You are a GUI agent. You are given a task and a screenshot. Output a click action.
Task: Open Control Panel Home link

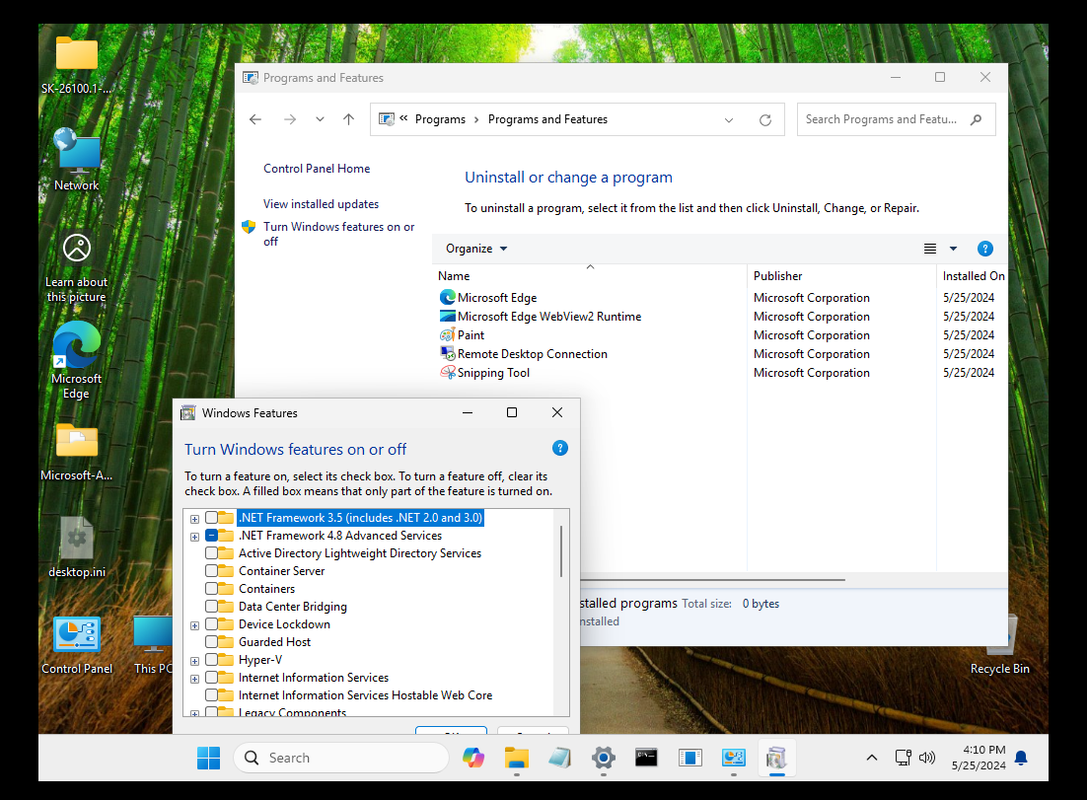point(316,168)
